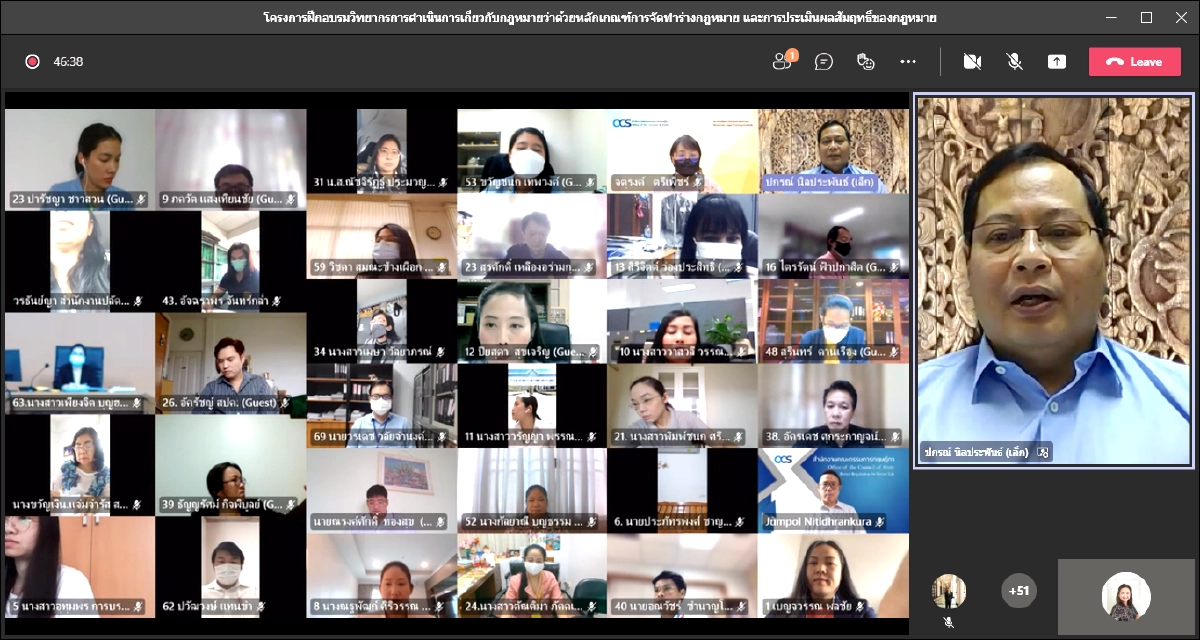Maximize the meeting window
Screen dimensions: 1200x640
pyautogui.click(x=1146, y=18)
